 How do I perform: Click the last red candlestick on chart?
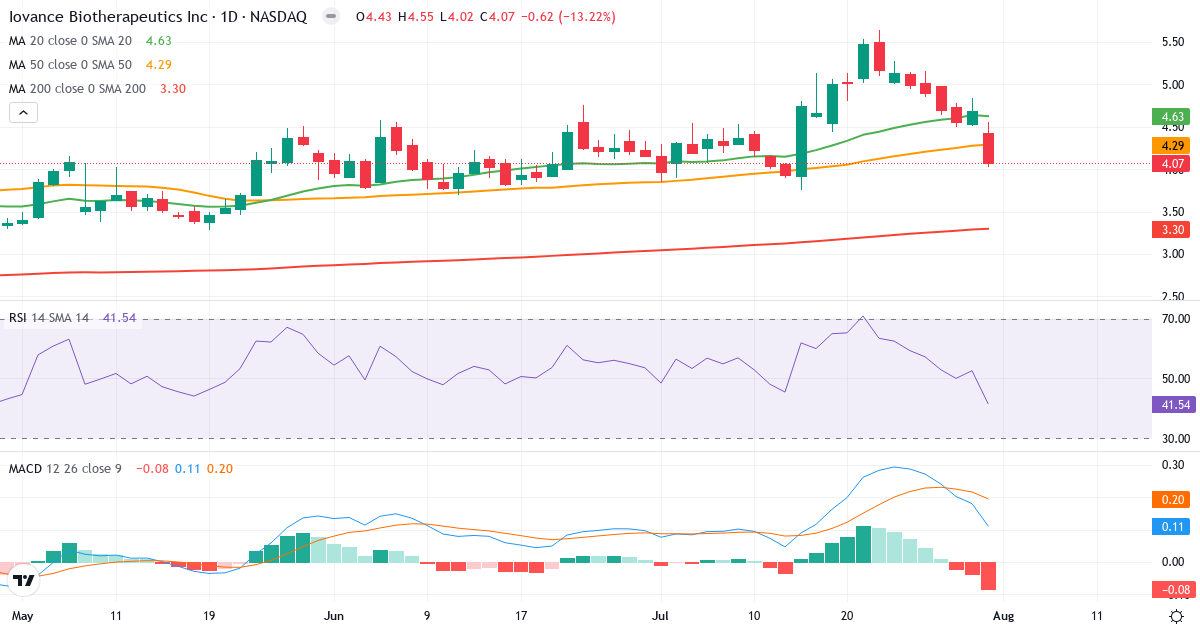(x=989, y=148)
